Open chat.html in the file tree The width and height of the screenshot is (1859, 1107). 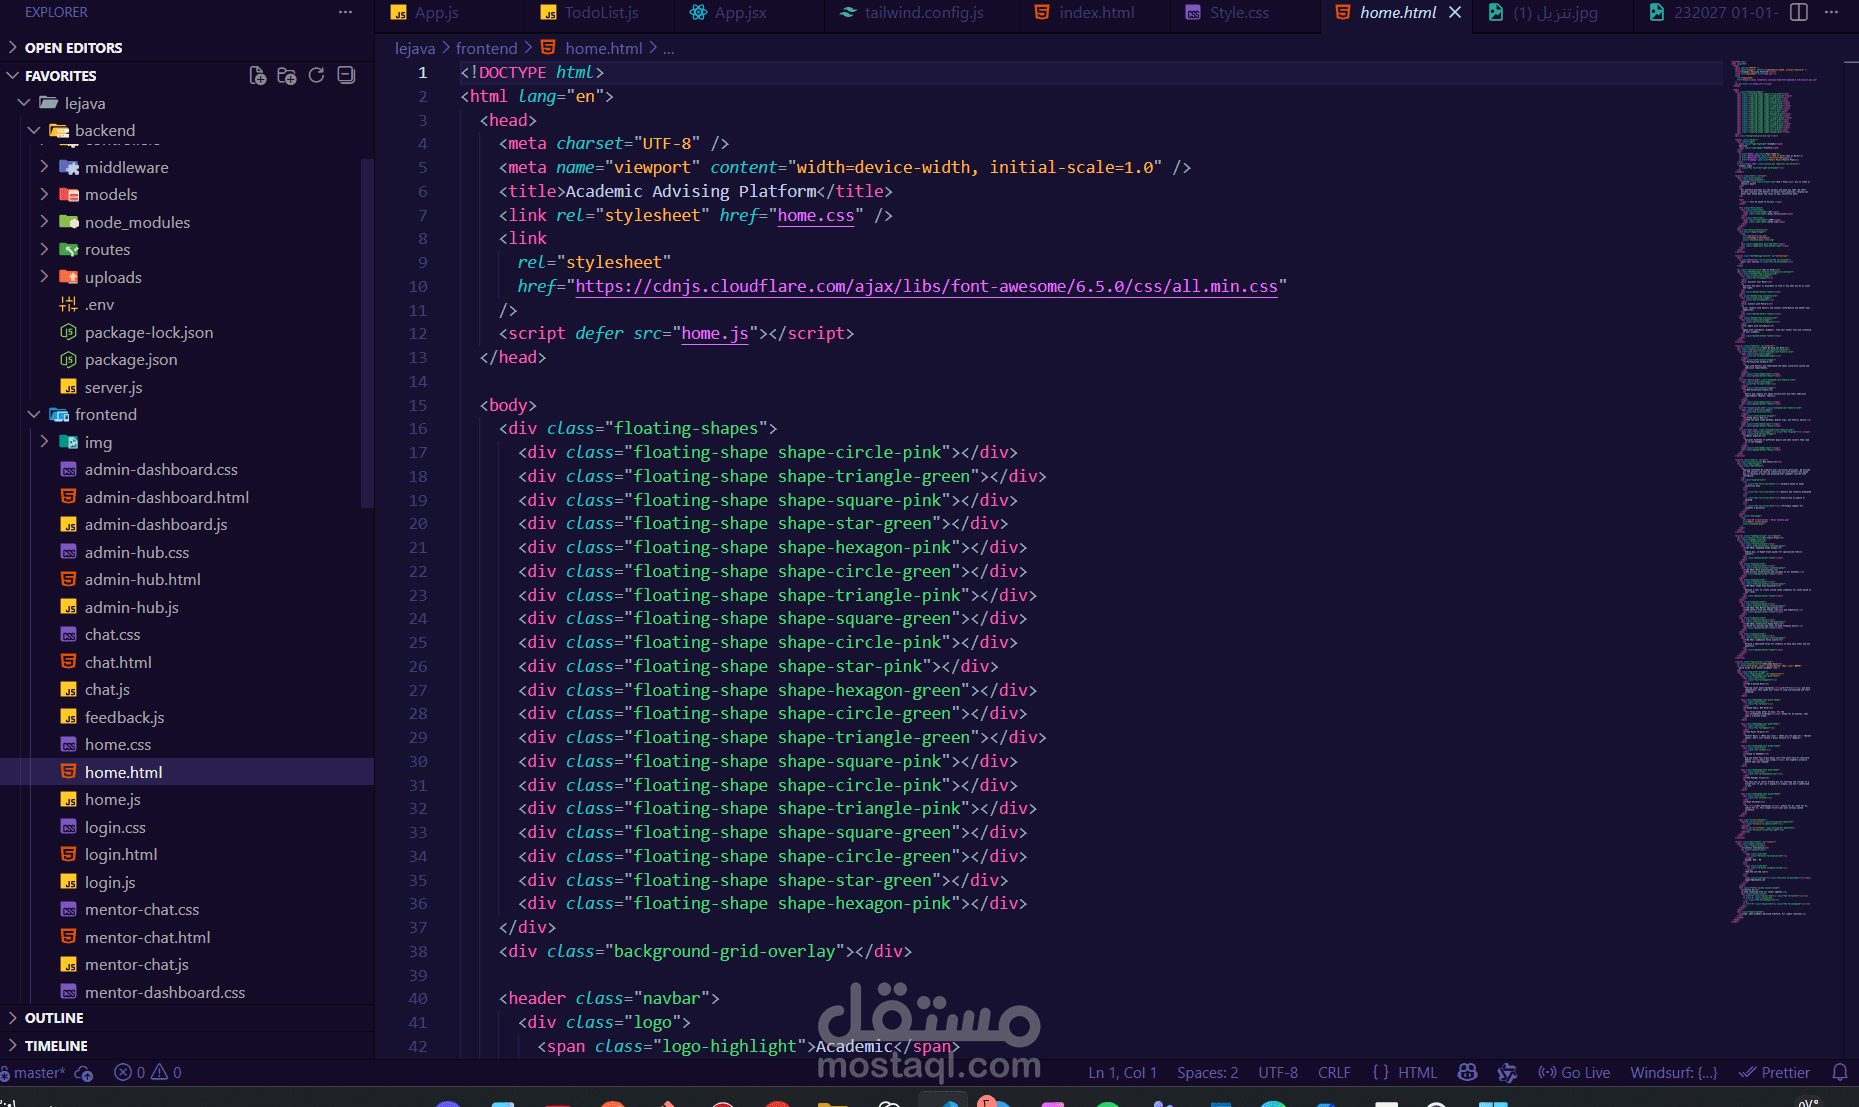(x=118, y=662)
